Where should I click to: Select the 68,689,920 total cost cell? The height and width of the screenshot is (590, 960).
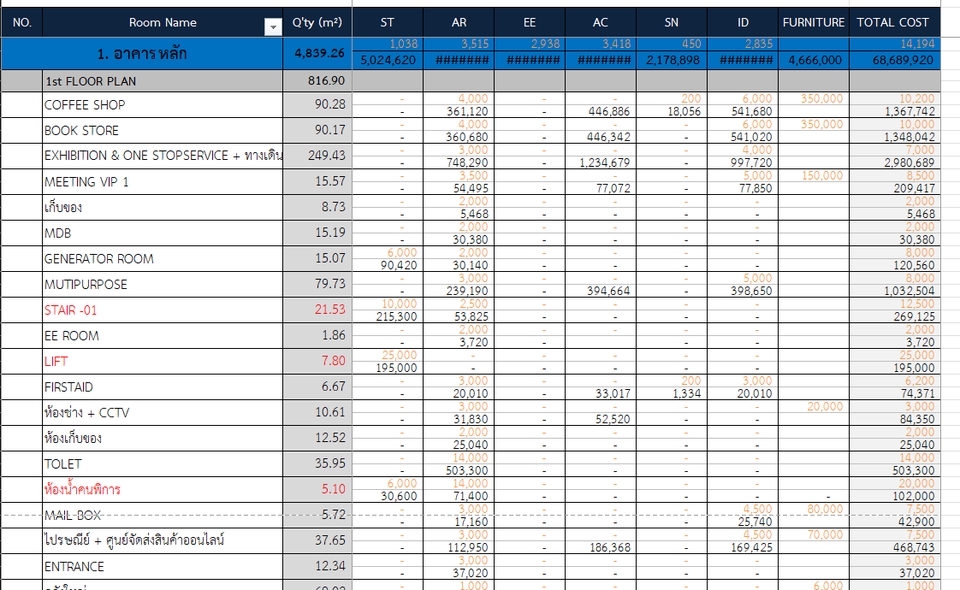[893, 60]
